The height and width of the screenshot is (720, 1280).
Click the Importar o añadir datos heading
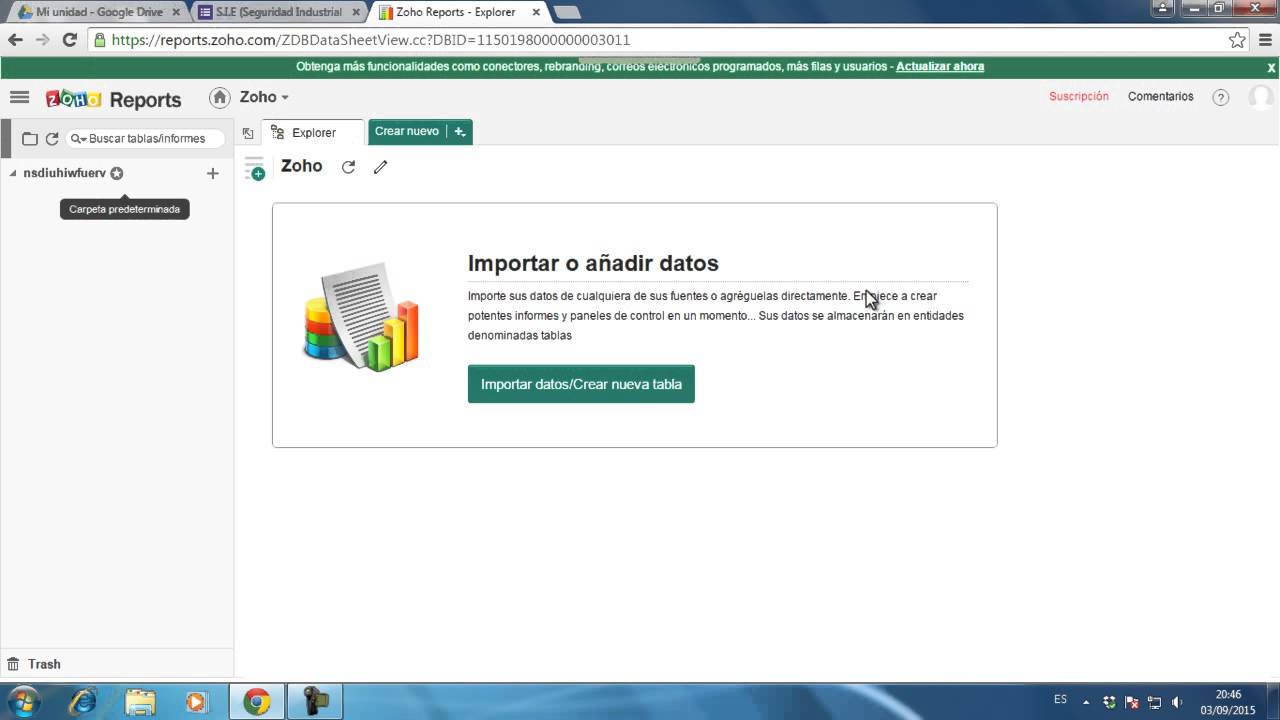click(593, 263)
